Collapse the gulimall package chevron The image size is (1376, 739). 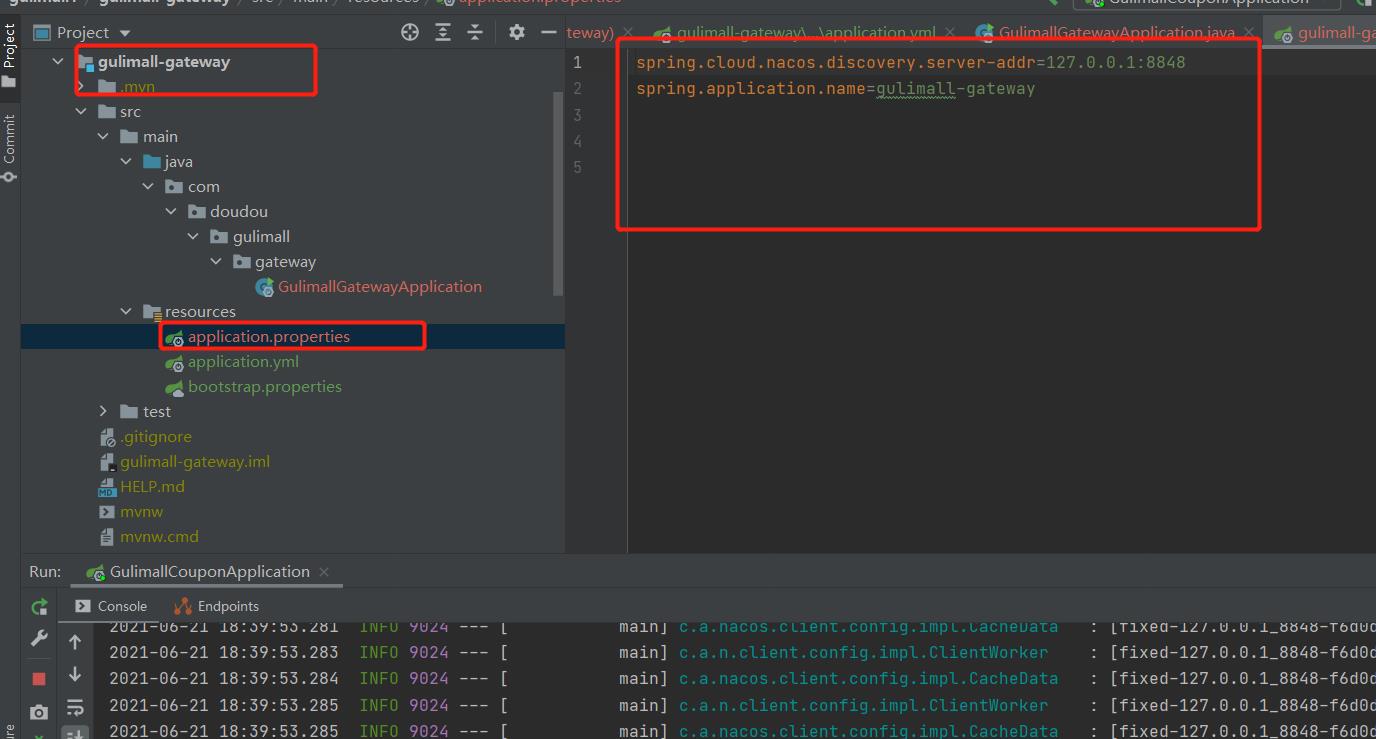pyautogui.click(x=193, y=237)
